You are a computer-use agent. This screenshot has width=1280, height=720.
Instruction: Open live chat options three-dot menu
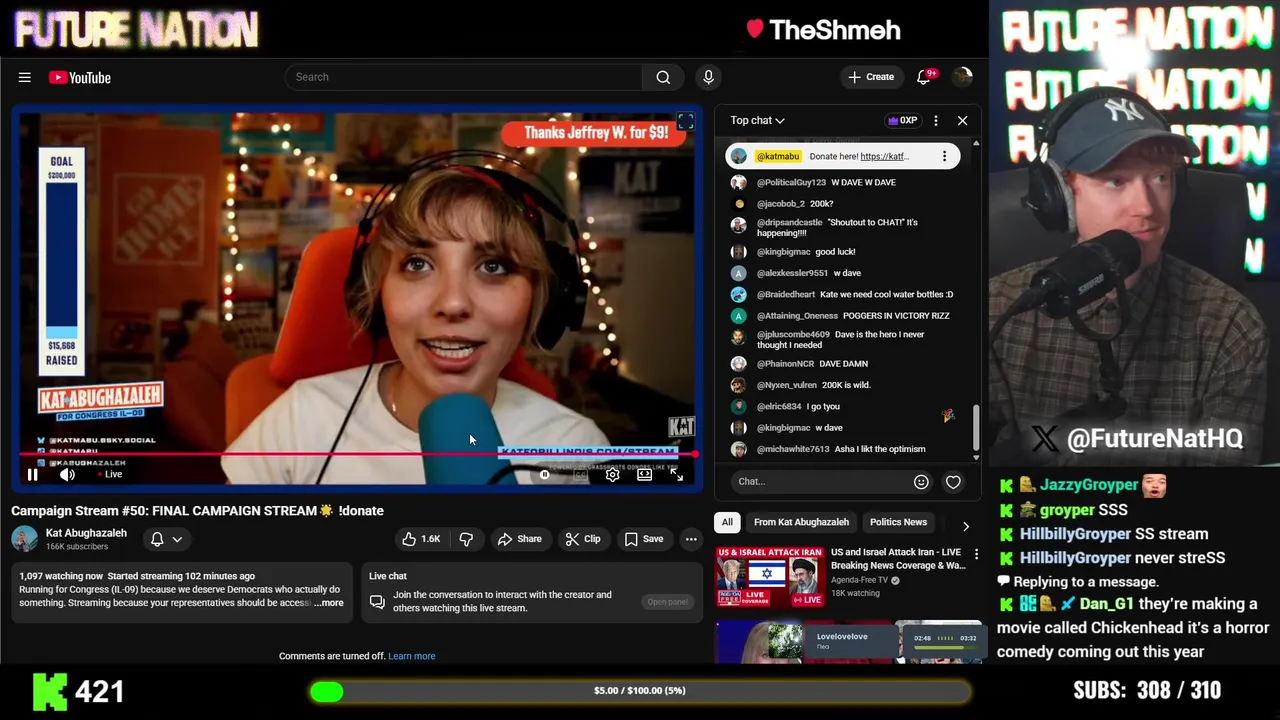[936, 121]
